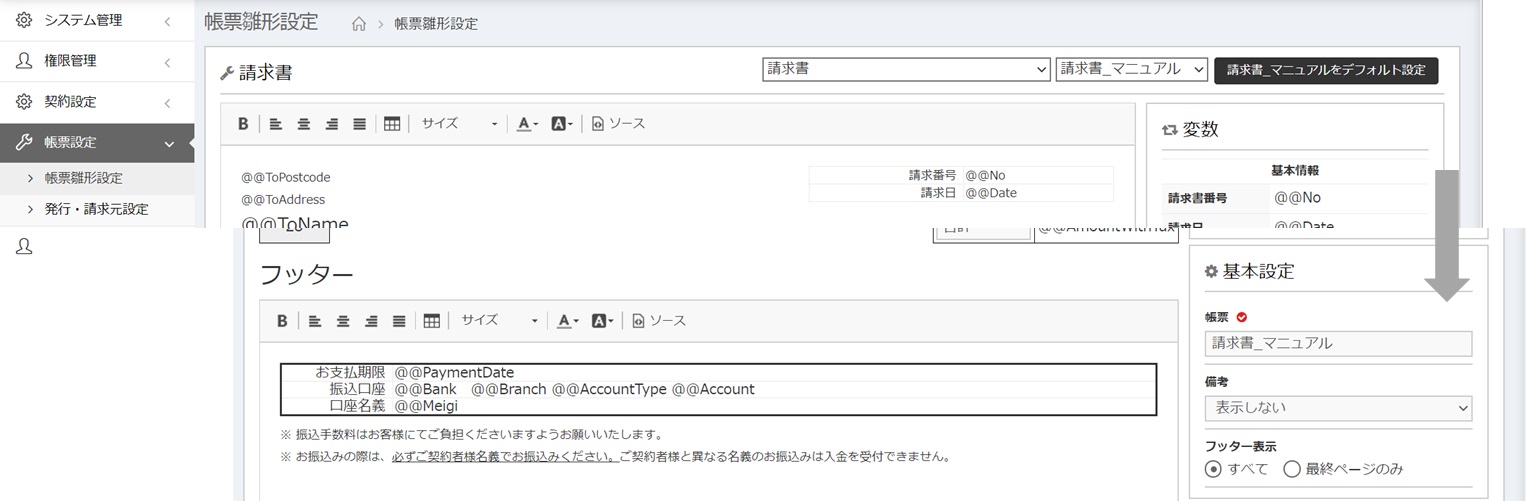Click Bold icon in footer editor toolbar
Screen dimensions: 1526x501
[x=282, y=321]
